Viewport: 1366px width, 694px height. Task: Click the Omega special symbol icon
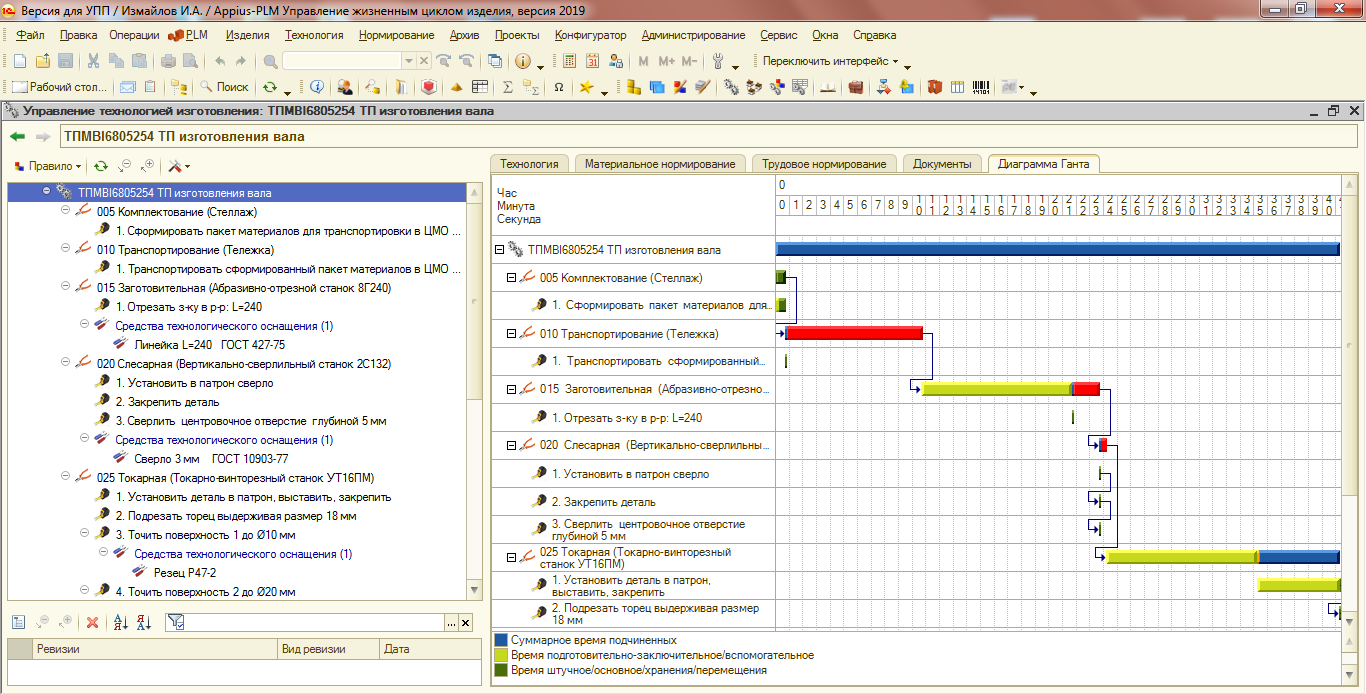tap(558, 87)
